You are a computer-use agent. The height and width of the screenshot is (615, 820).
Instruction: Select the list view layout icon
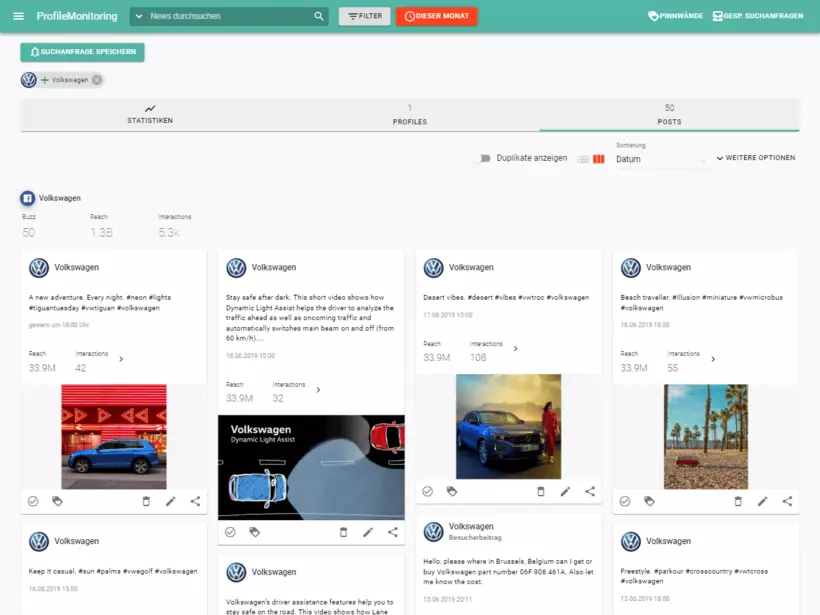pyautogui.click(x=583, y=159)
